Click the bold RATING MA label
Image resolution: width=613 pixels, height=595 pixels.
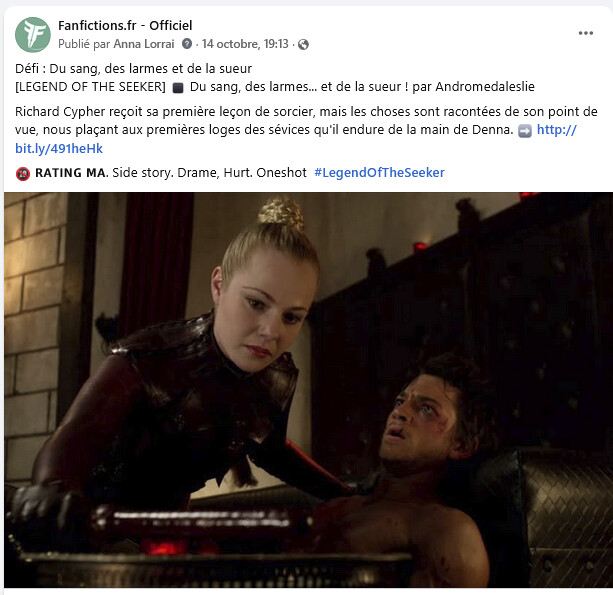point(71,173)
